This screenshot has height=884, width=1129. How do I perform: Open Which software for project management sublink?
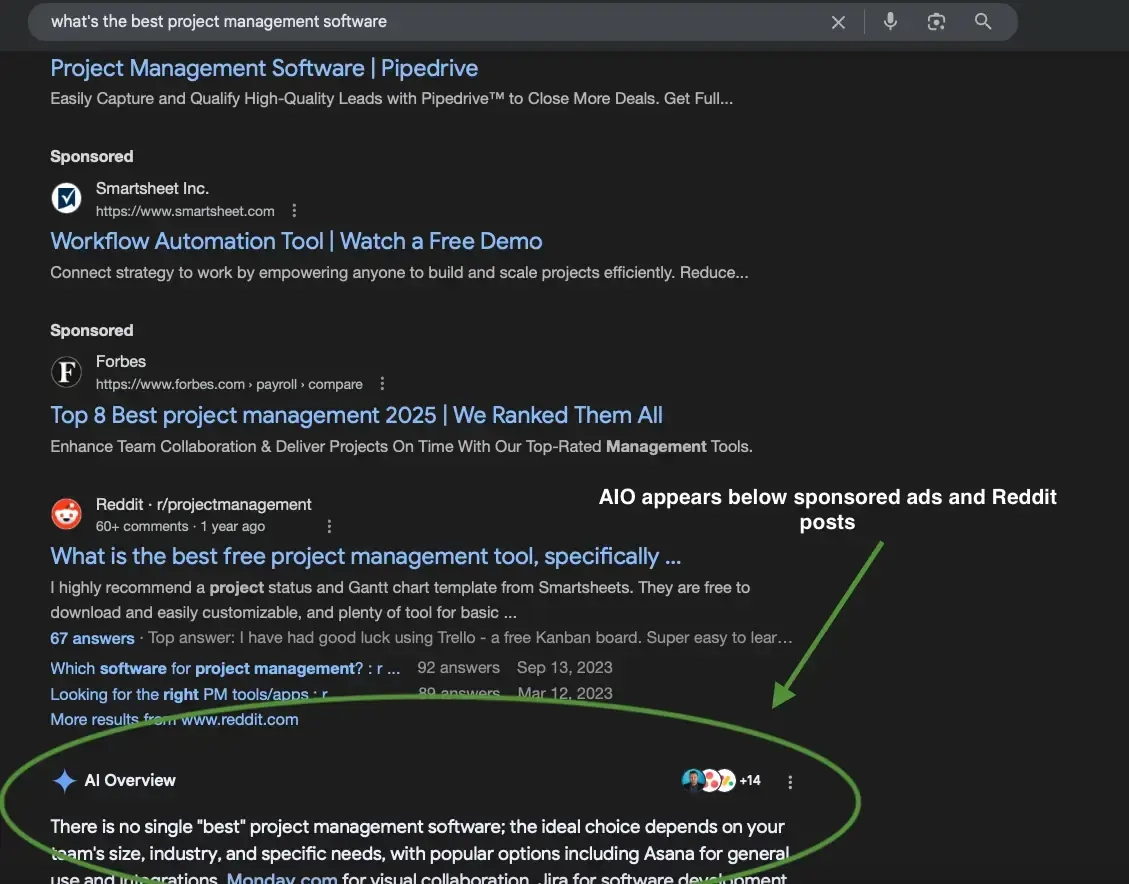pyautogui.click(x=225, y=669)
